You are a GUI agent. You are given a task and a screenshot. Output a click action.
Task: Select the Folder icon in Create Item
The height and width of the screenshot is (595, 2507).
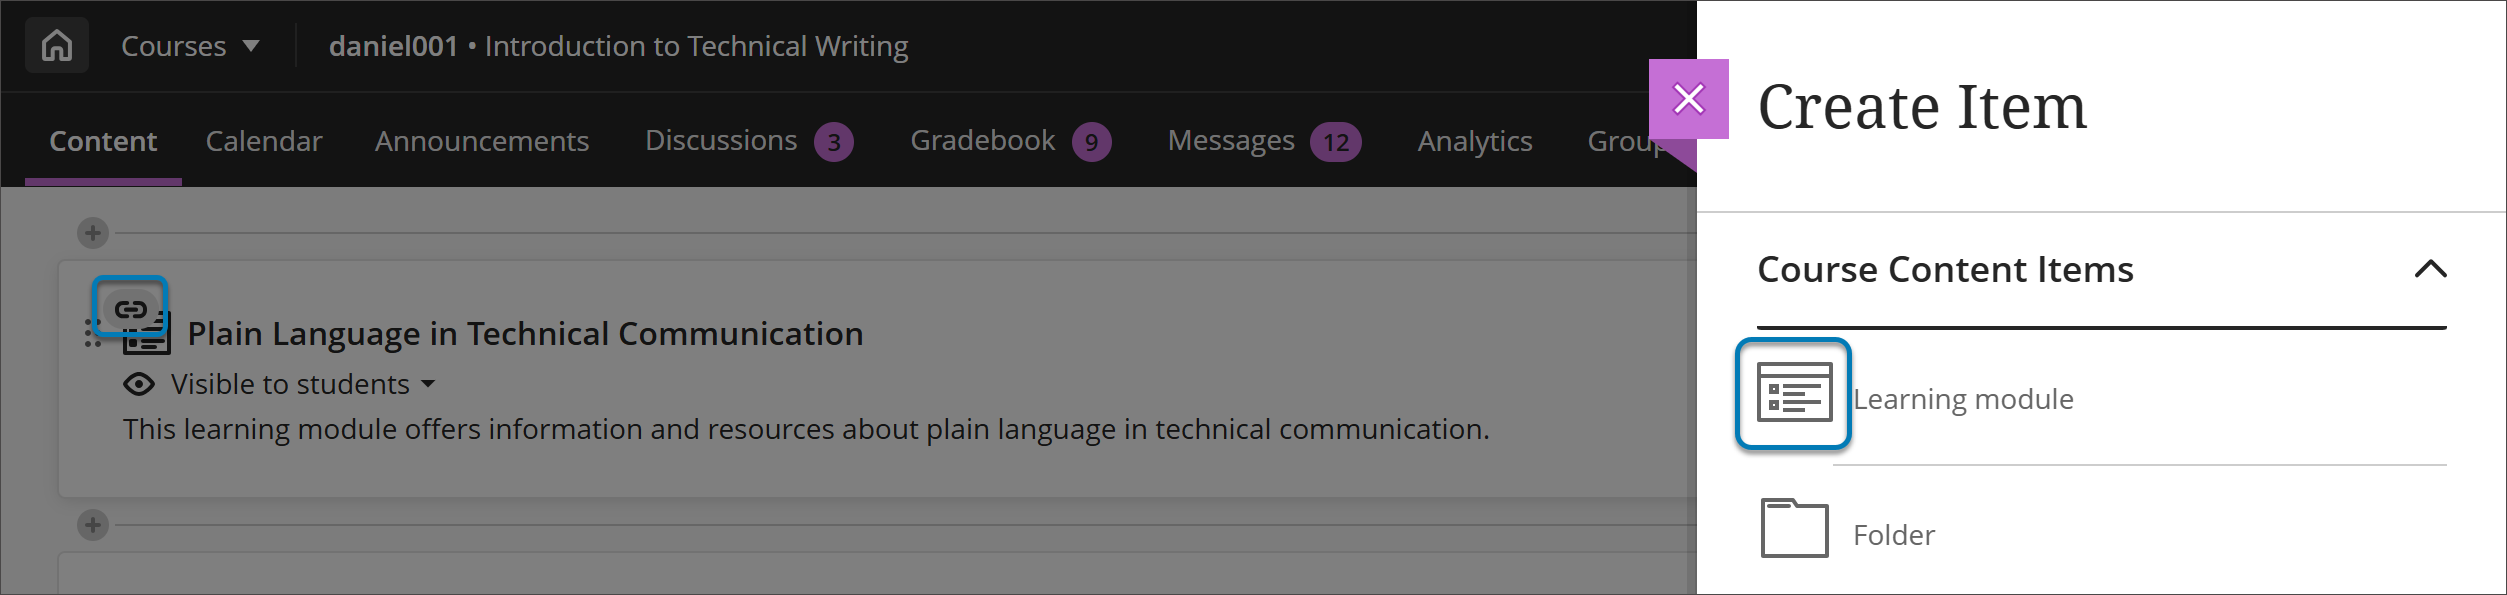pos(1794,528)
